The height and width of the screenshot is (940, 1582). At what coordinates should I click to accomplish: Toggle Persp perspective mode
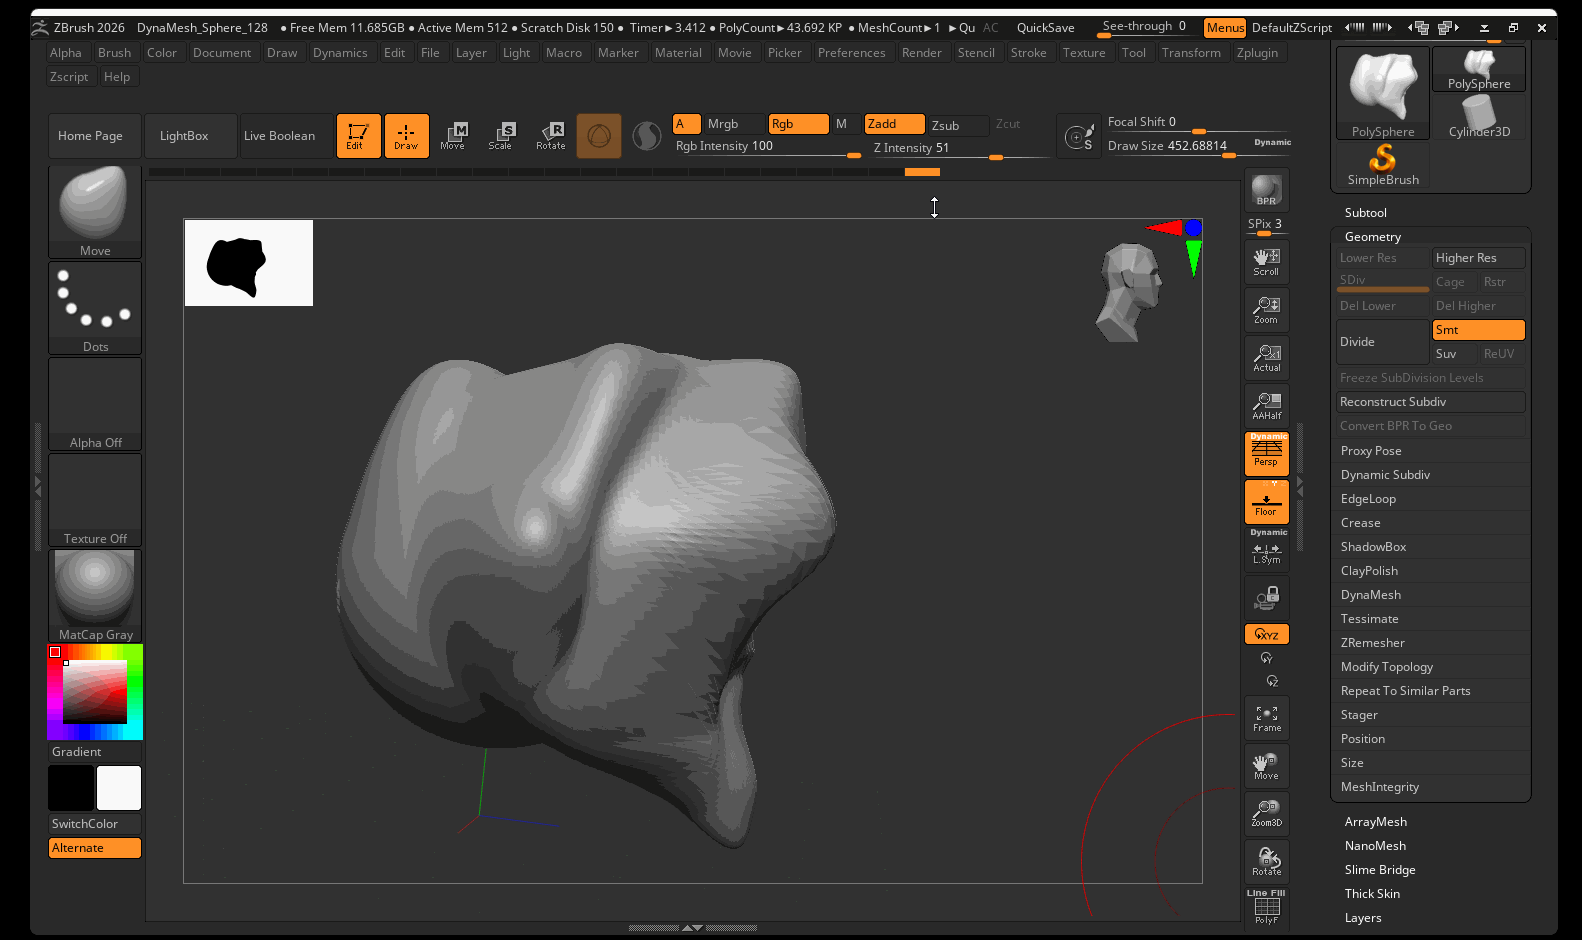click(x=1266, y=452)
